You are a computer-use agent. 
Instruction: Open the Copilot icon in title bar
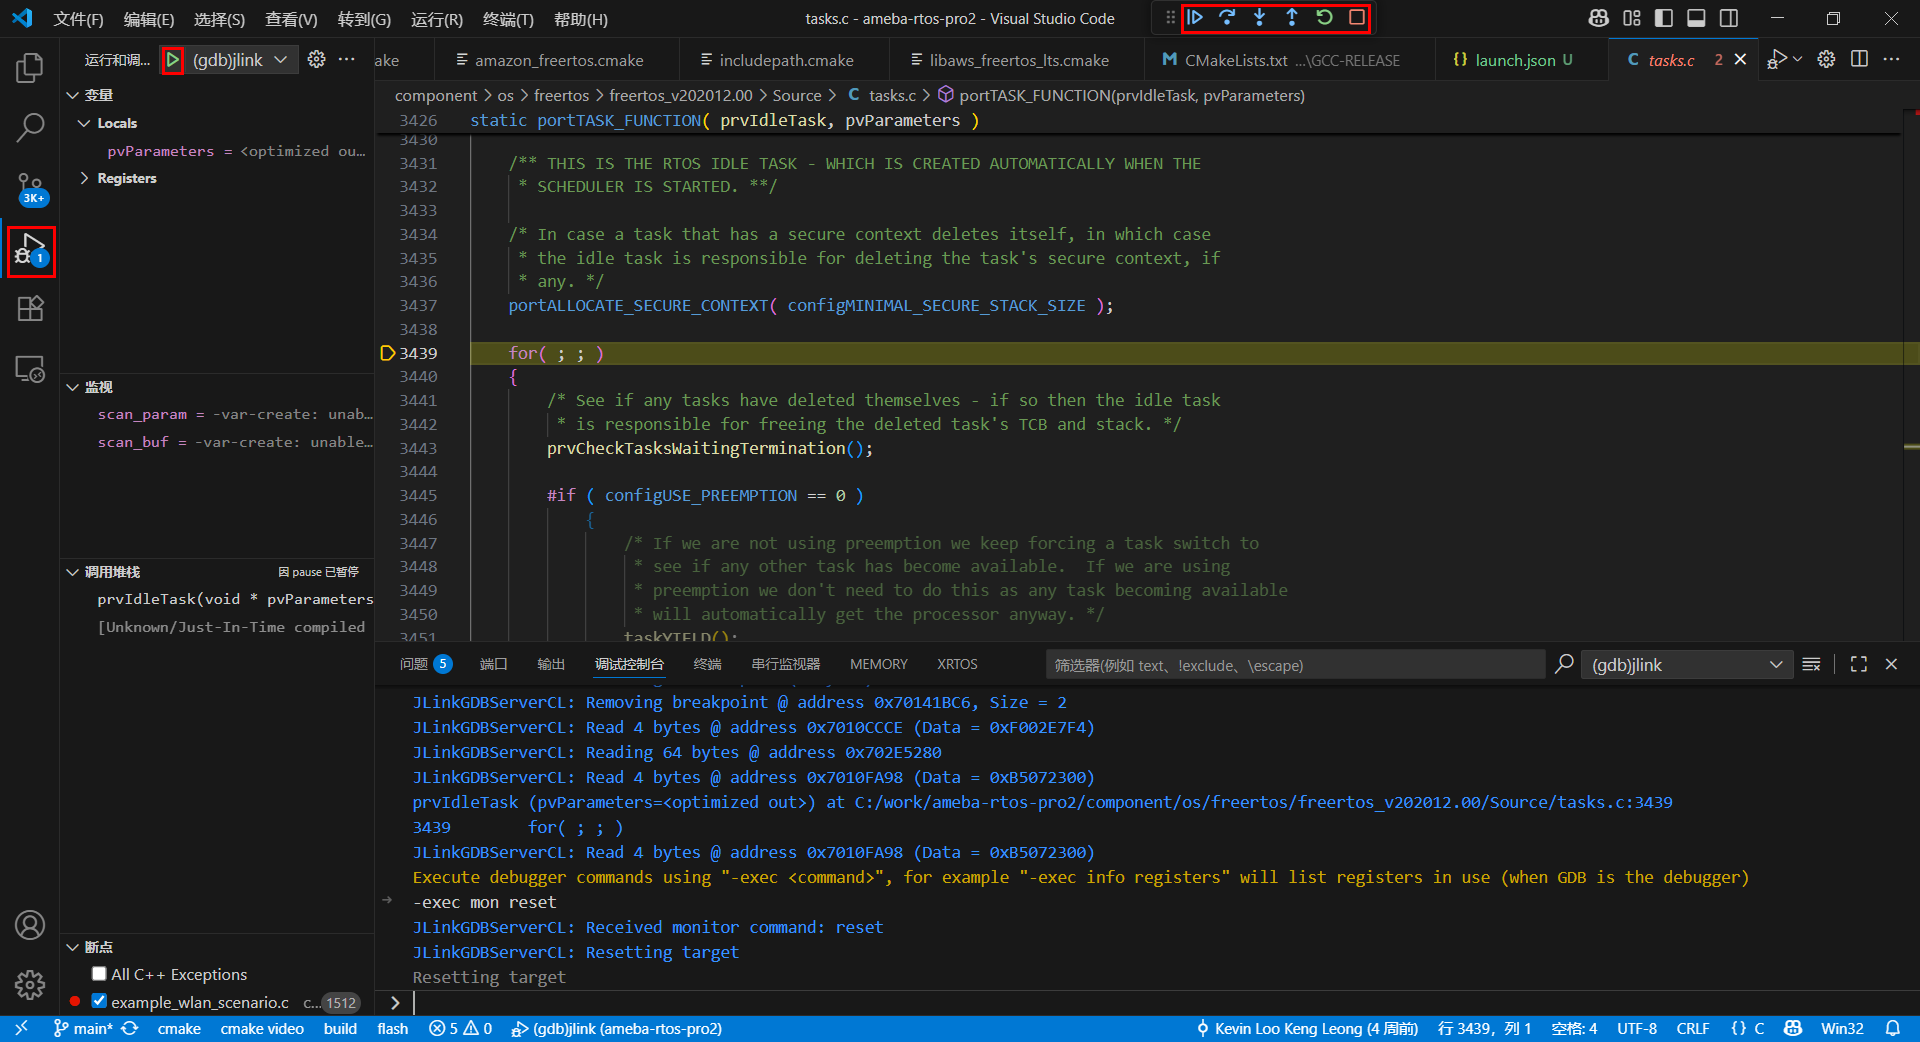pyautogui.click(x=1599, y=18)
